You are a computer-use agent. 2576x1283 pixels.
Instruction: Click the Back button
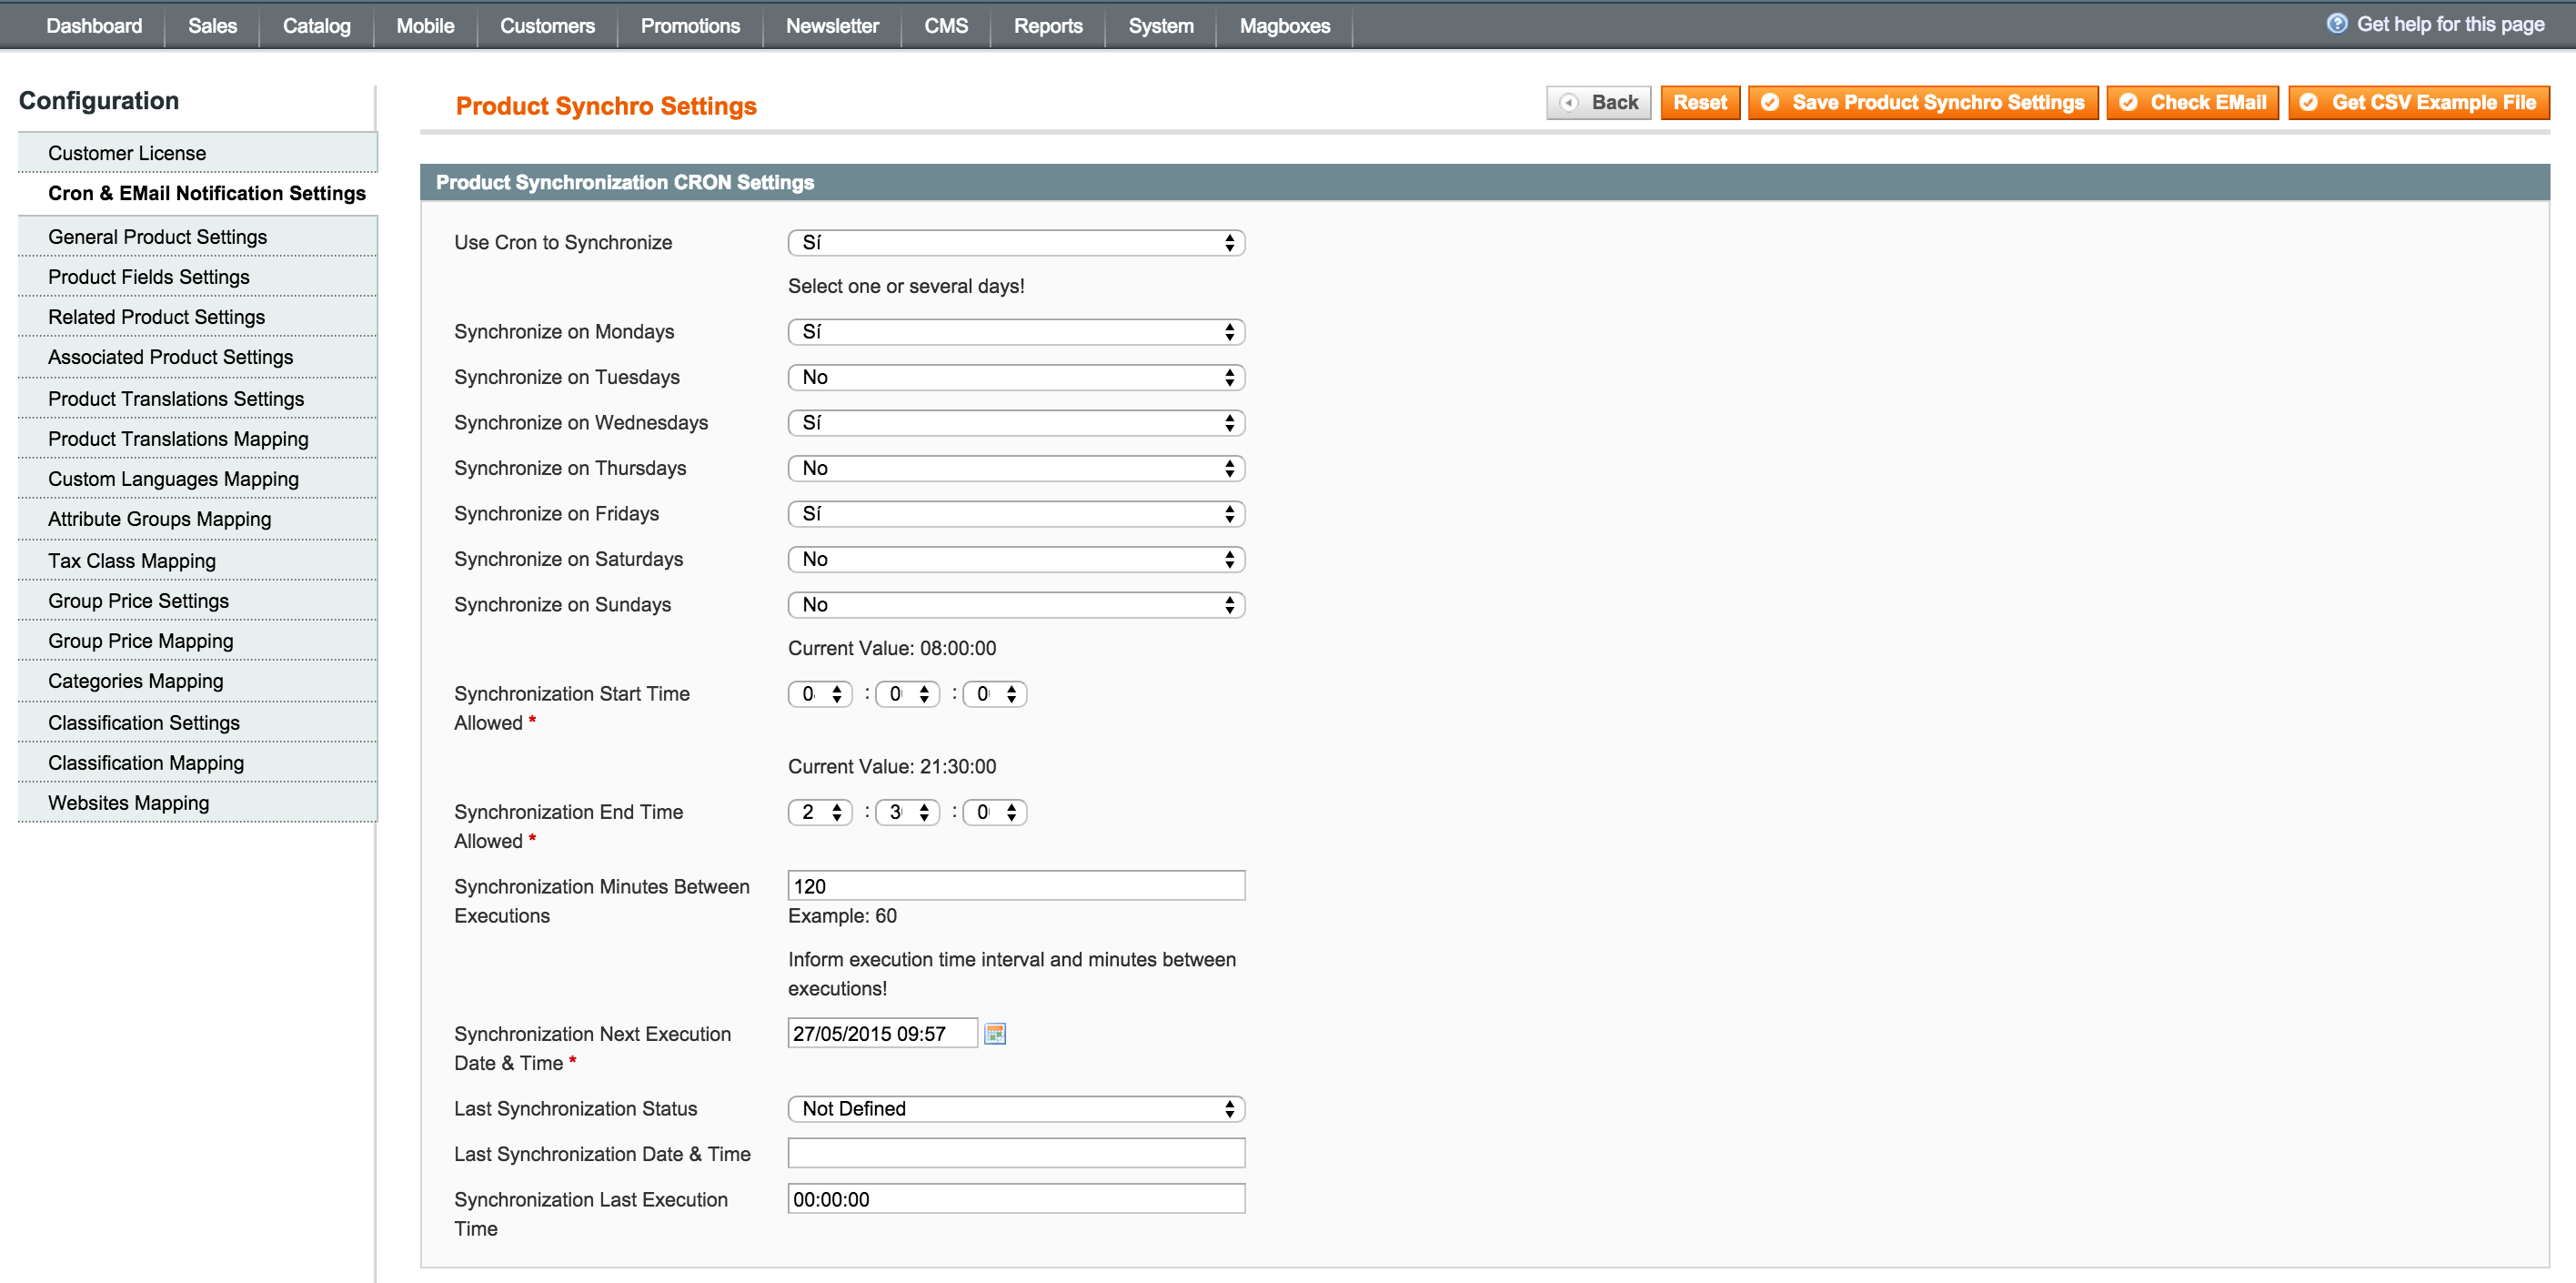[x=1598, y=102]
